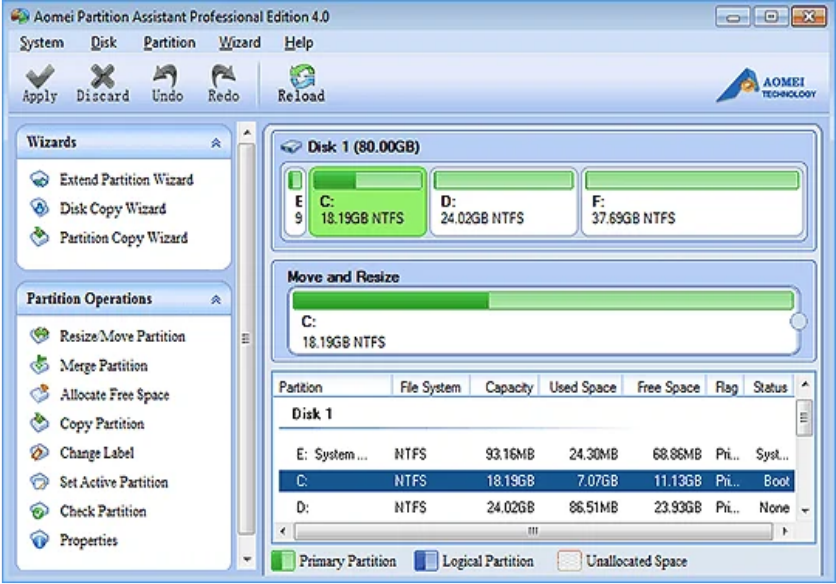Select the C: NTFS 18.19GB table row

point(536,481)
